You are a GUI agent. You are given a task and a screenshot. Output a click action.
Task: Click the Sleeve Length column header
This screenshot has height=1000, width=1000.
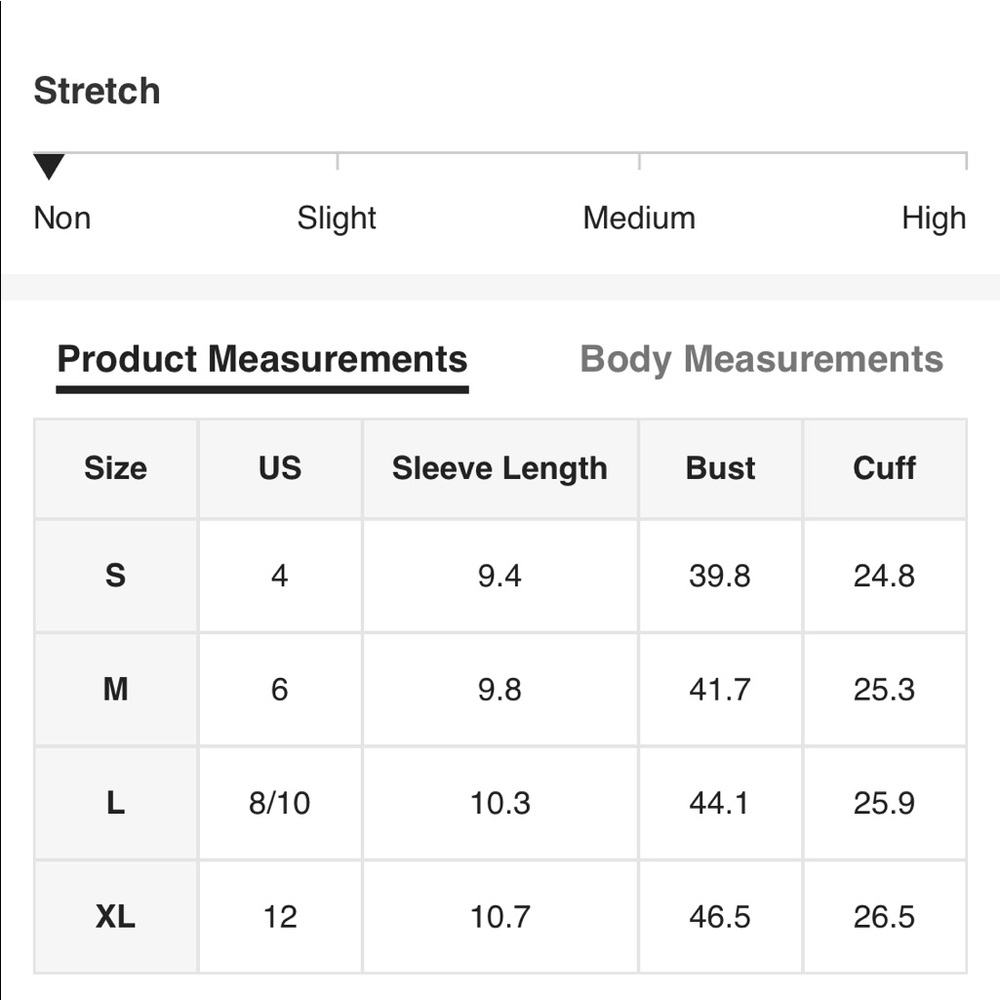[500, 469]
